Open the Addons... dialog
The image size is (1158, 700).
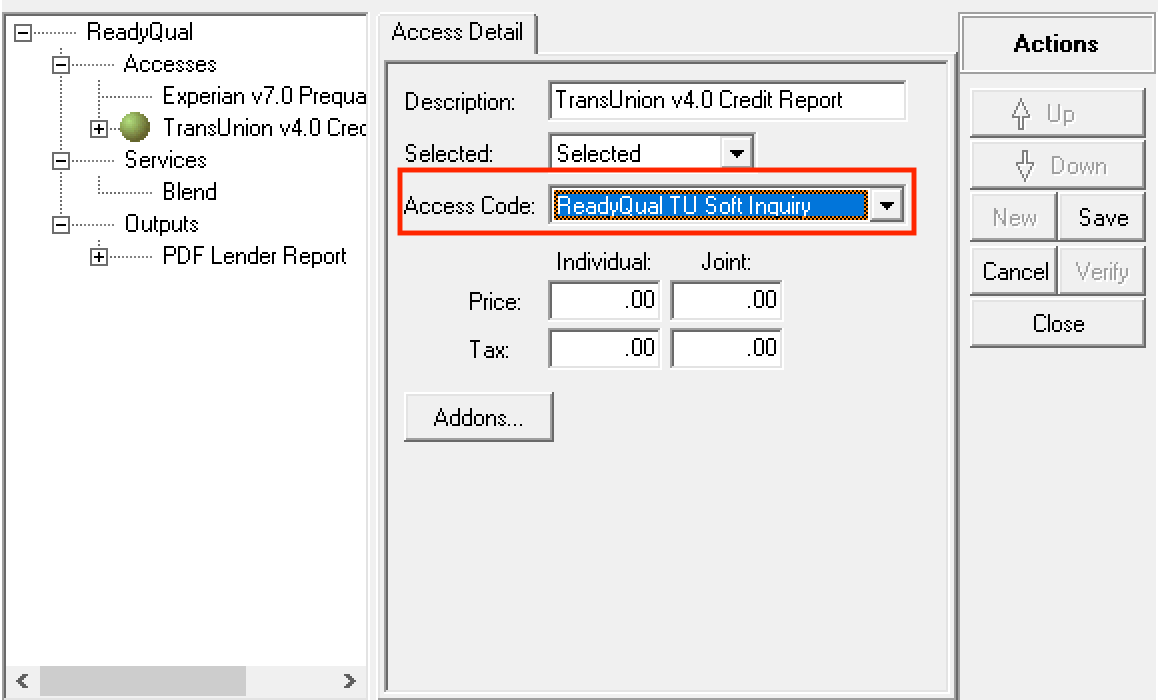tap(479, 417)
